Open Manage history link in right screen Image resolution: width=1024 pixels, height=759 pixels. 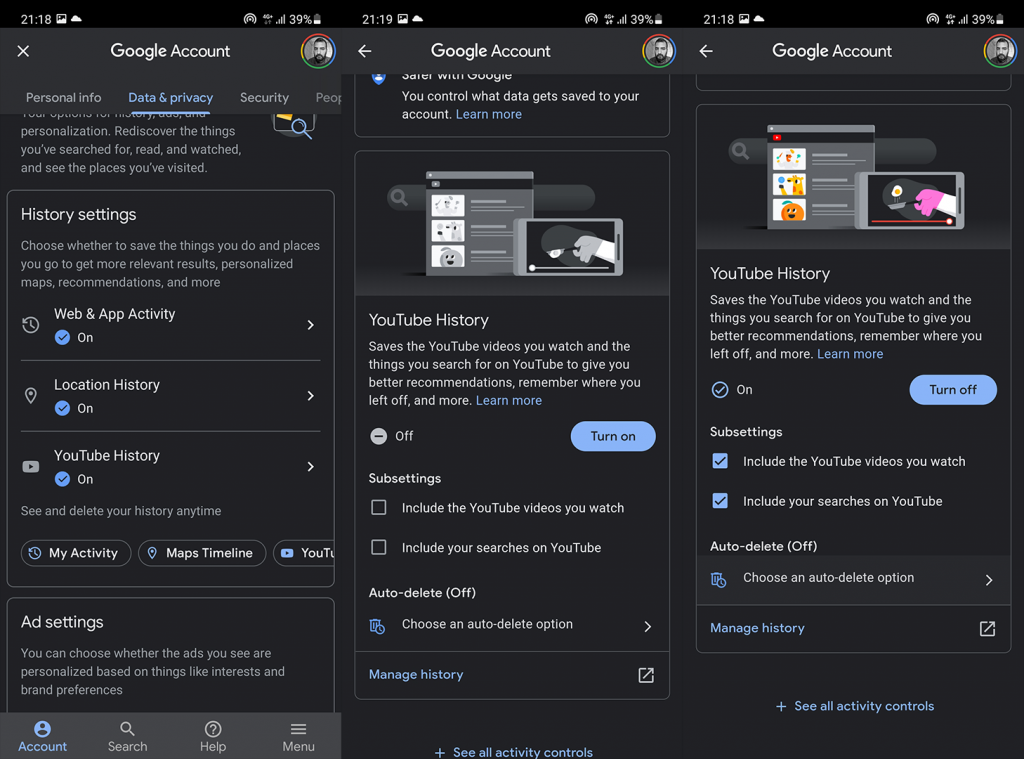point(757,628)
